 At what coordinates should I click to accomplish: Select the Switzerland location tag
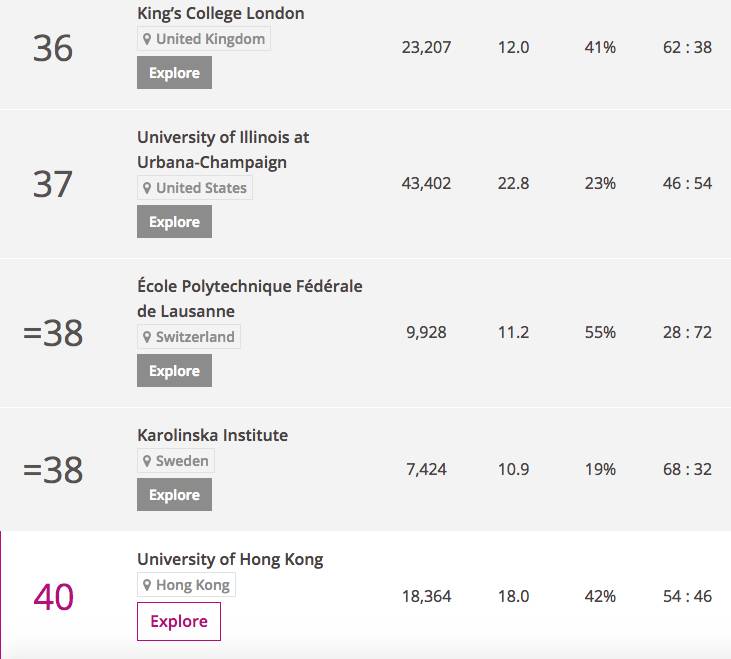(189, 337)
